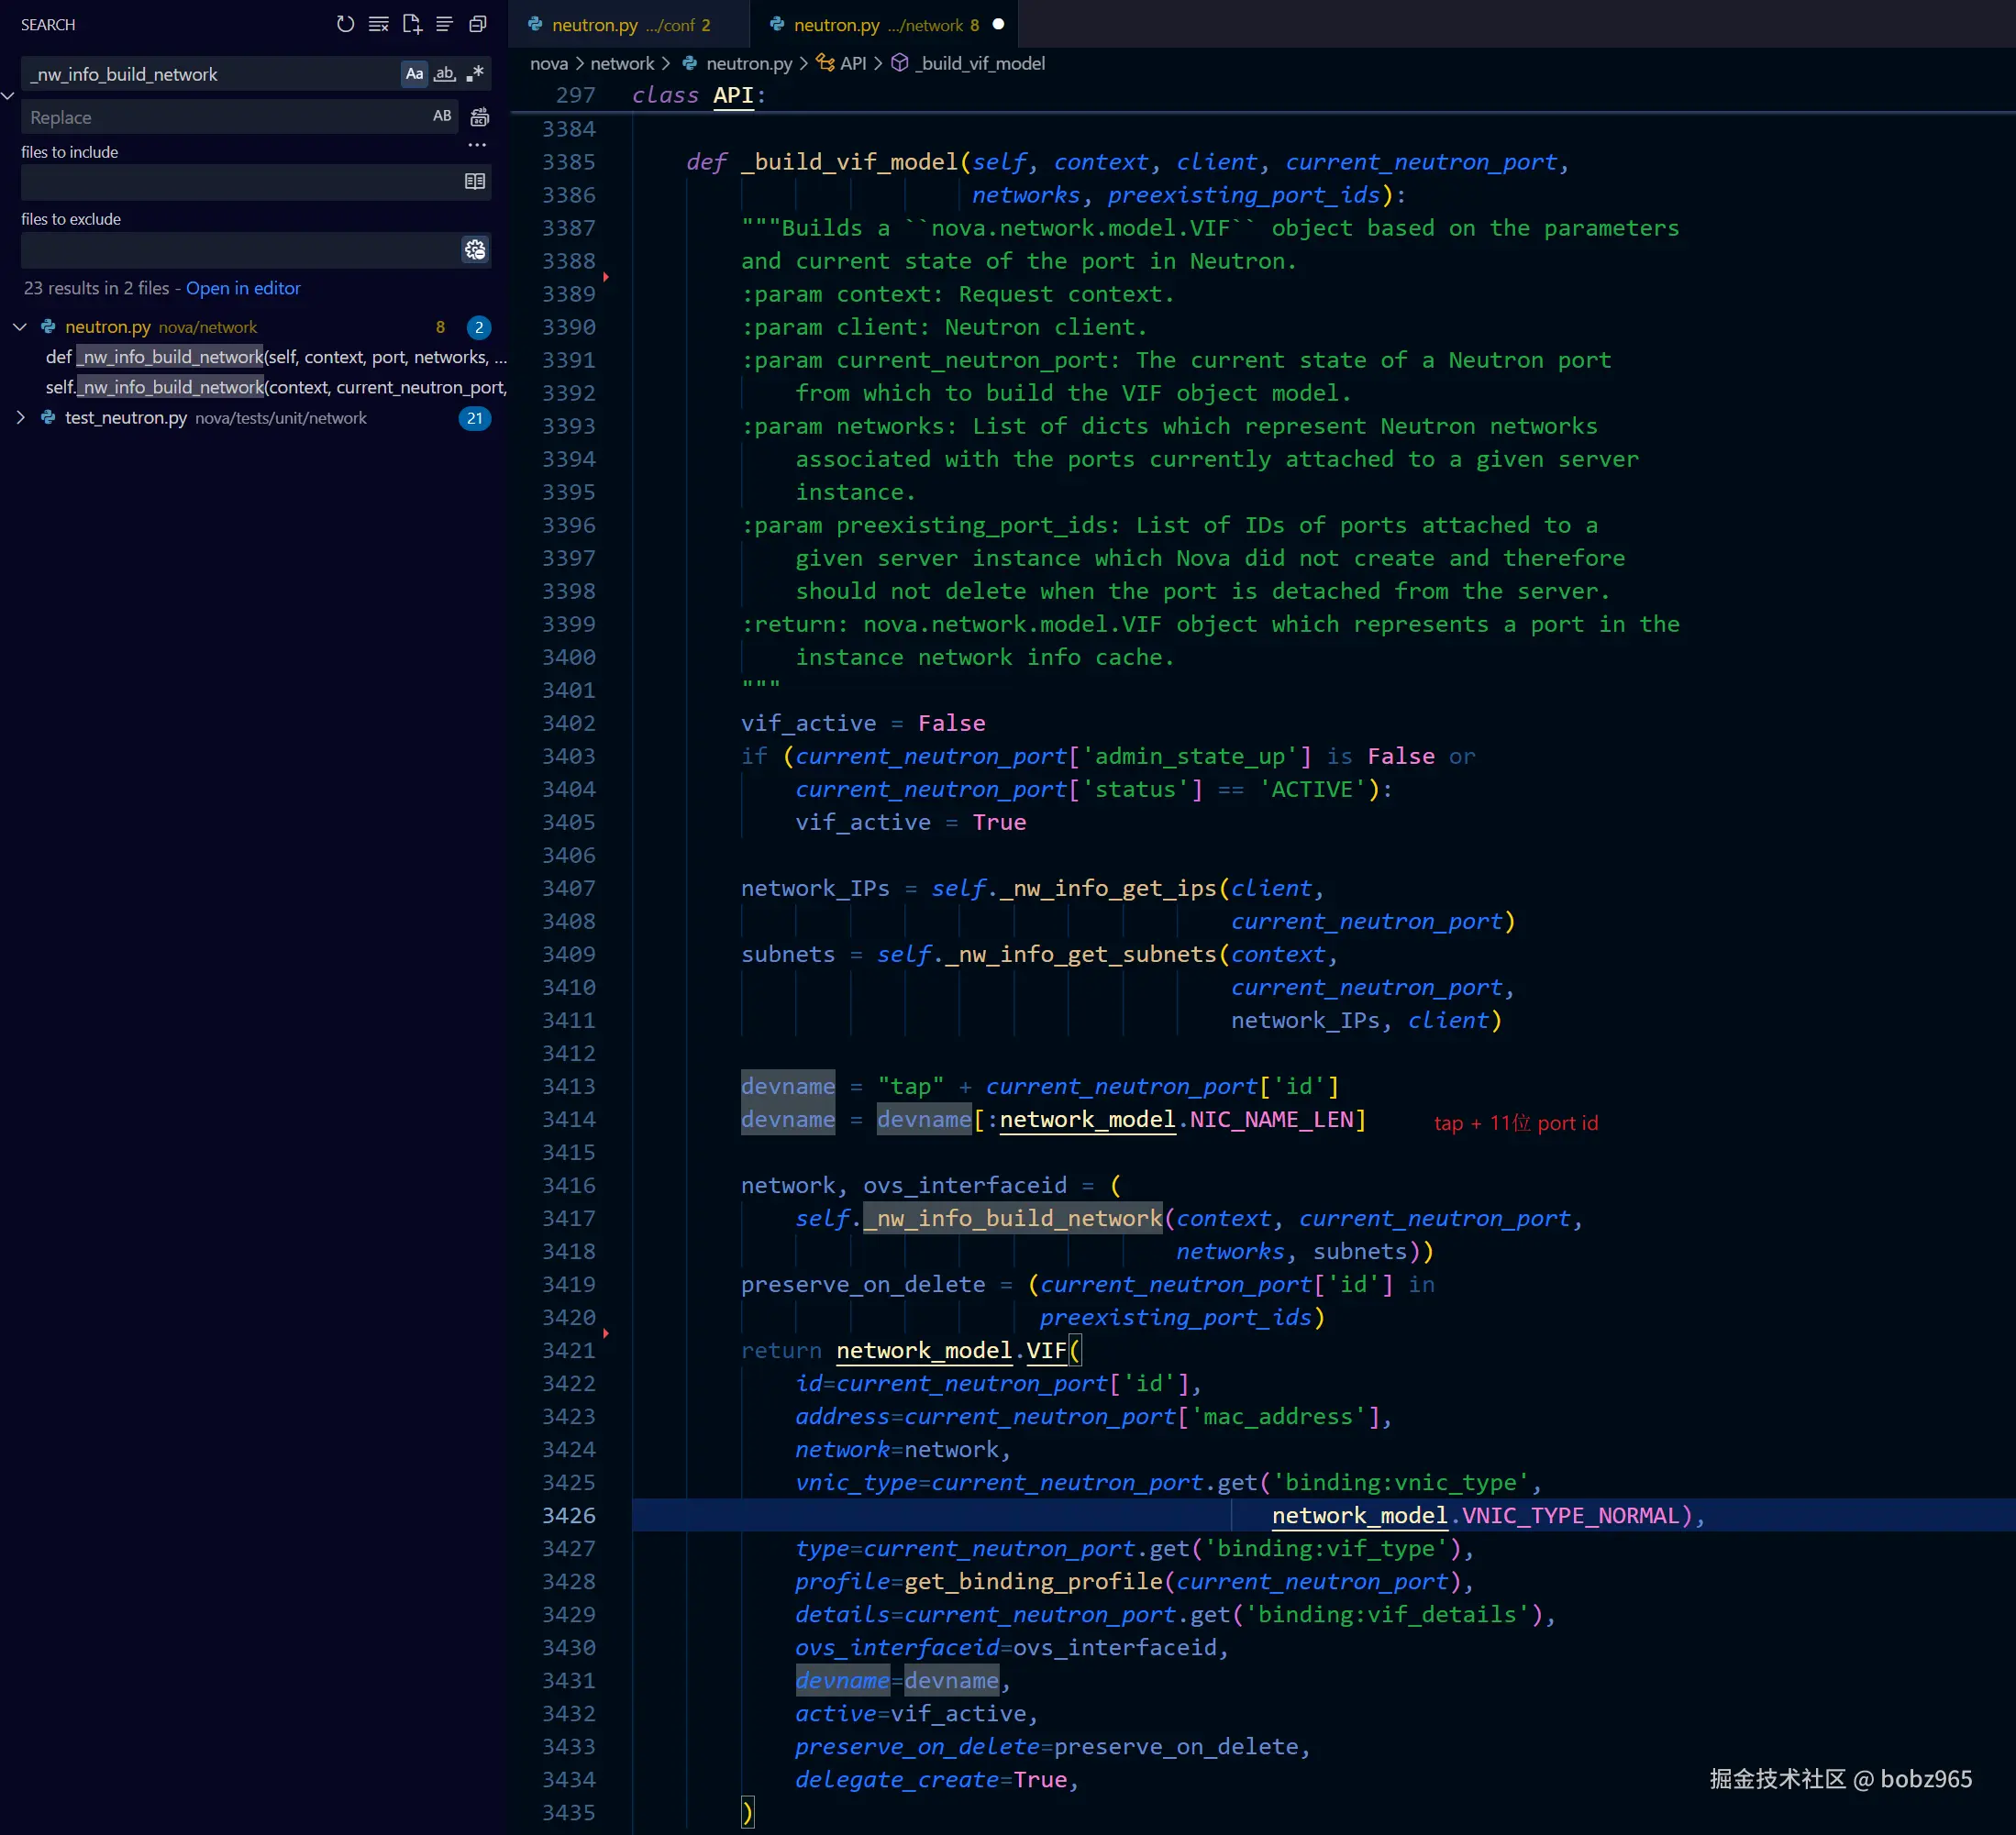Toggle Use Regular Expression option
The height and width of the screenshot is (1835, 2016).
tap(475, 74)
